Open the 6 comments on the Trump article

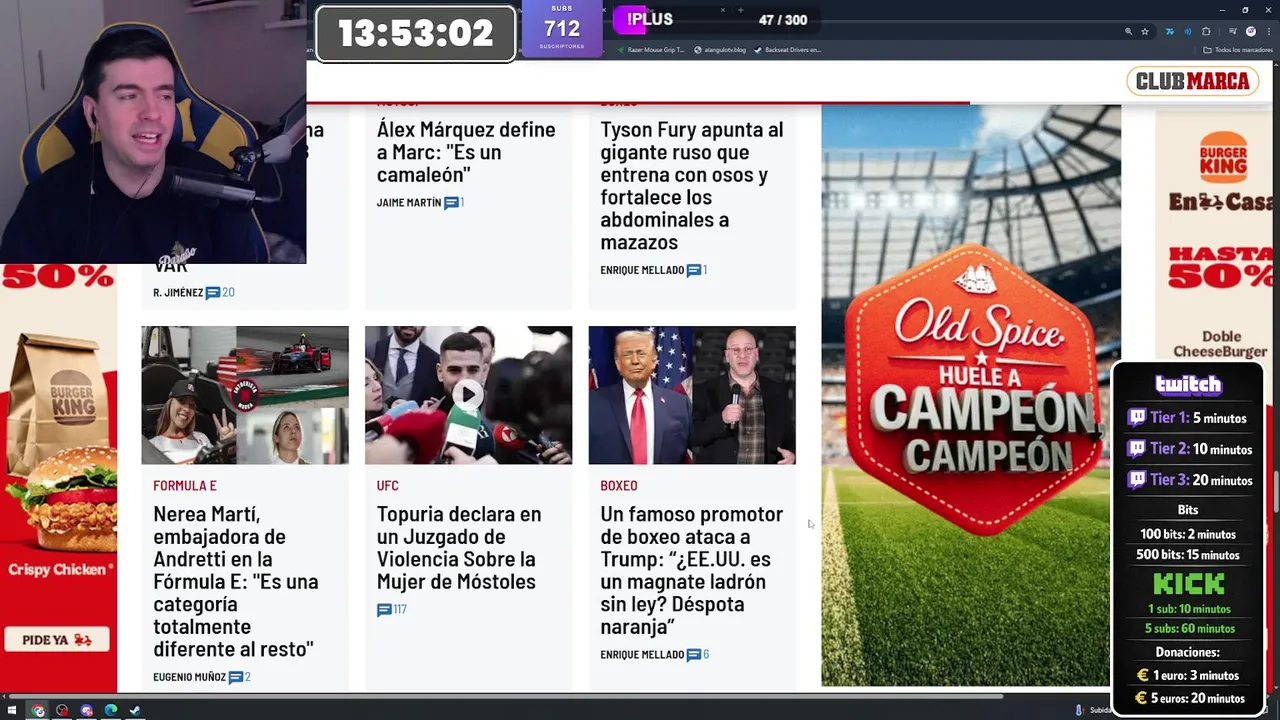click(698, 655)
